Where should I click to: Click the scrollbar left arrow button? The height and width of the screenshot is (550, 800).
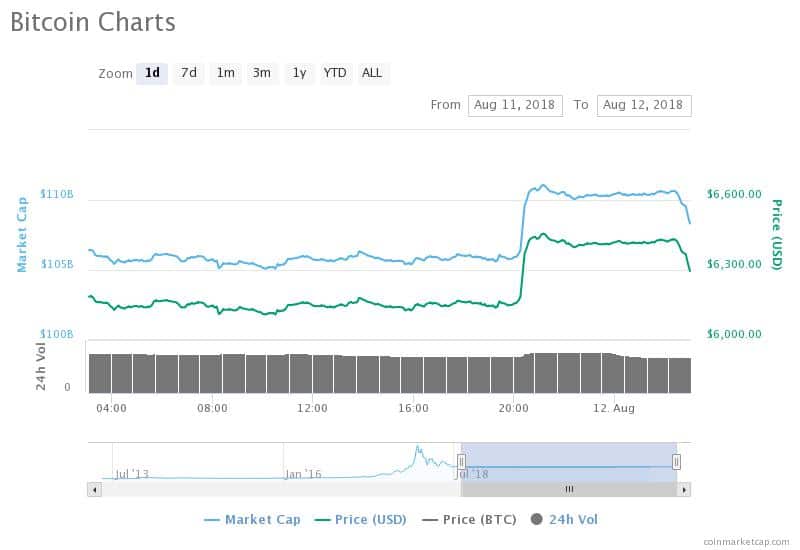coord(95,490)
